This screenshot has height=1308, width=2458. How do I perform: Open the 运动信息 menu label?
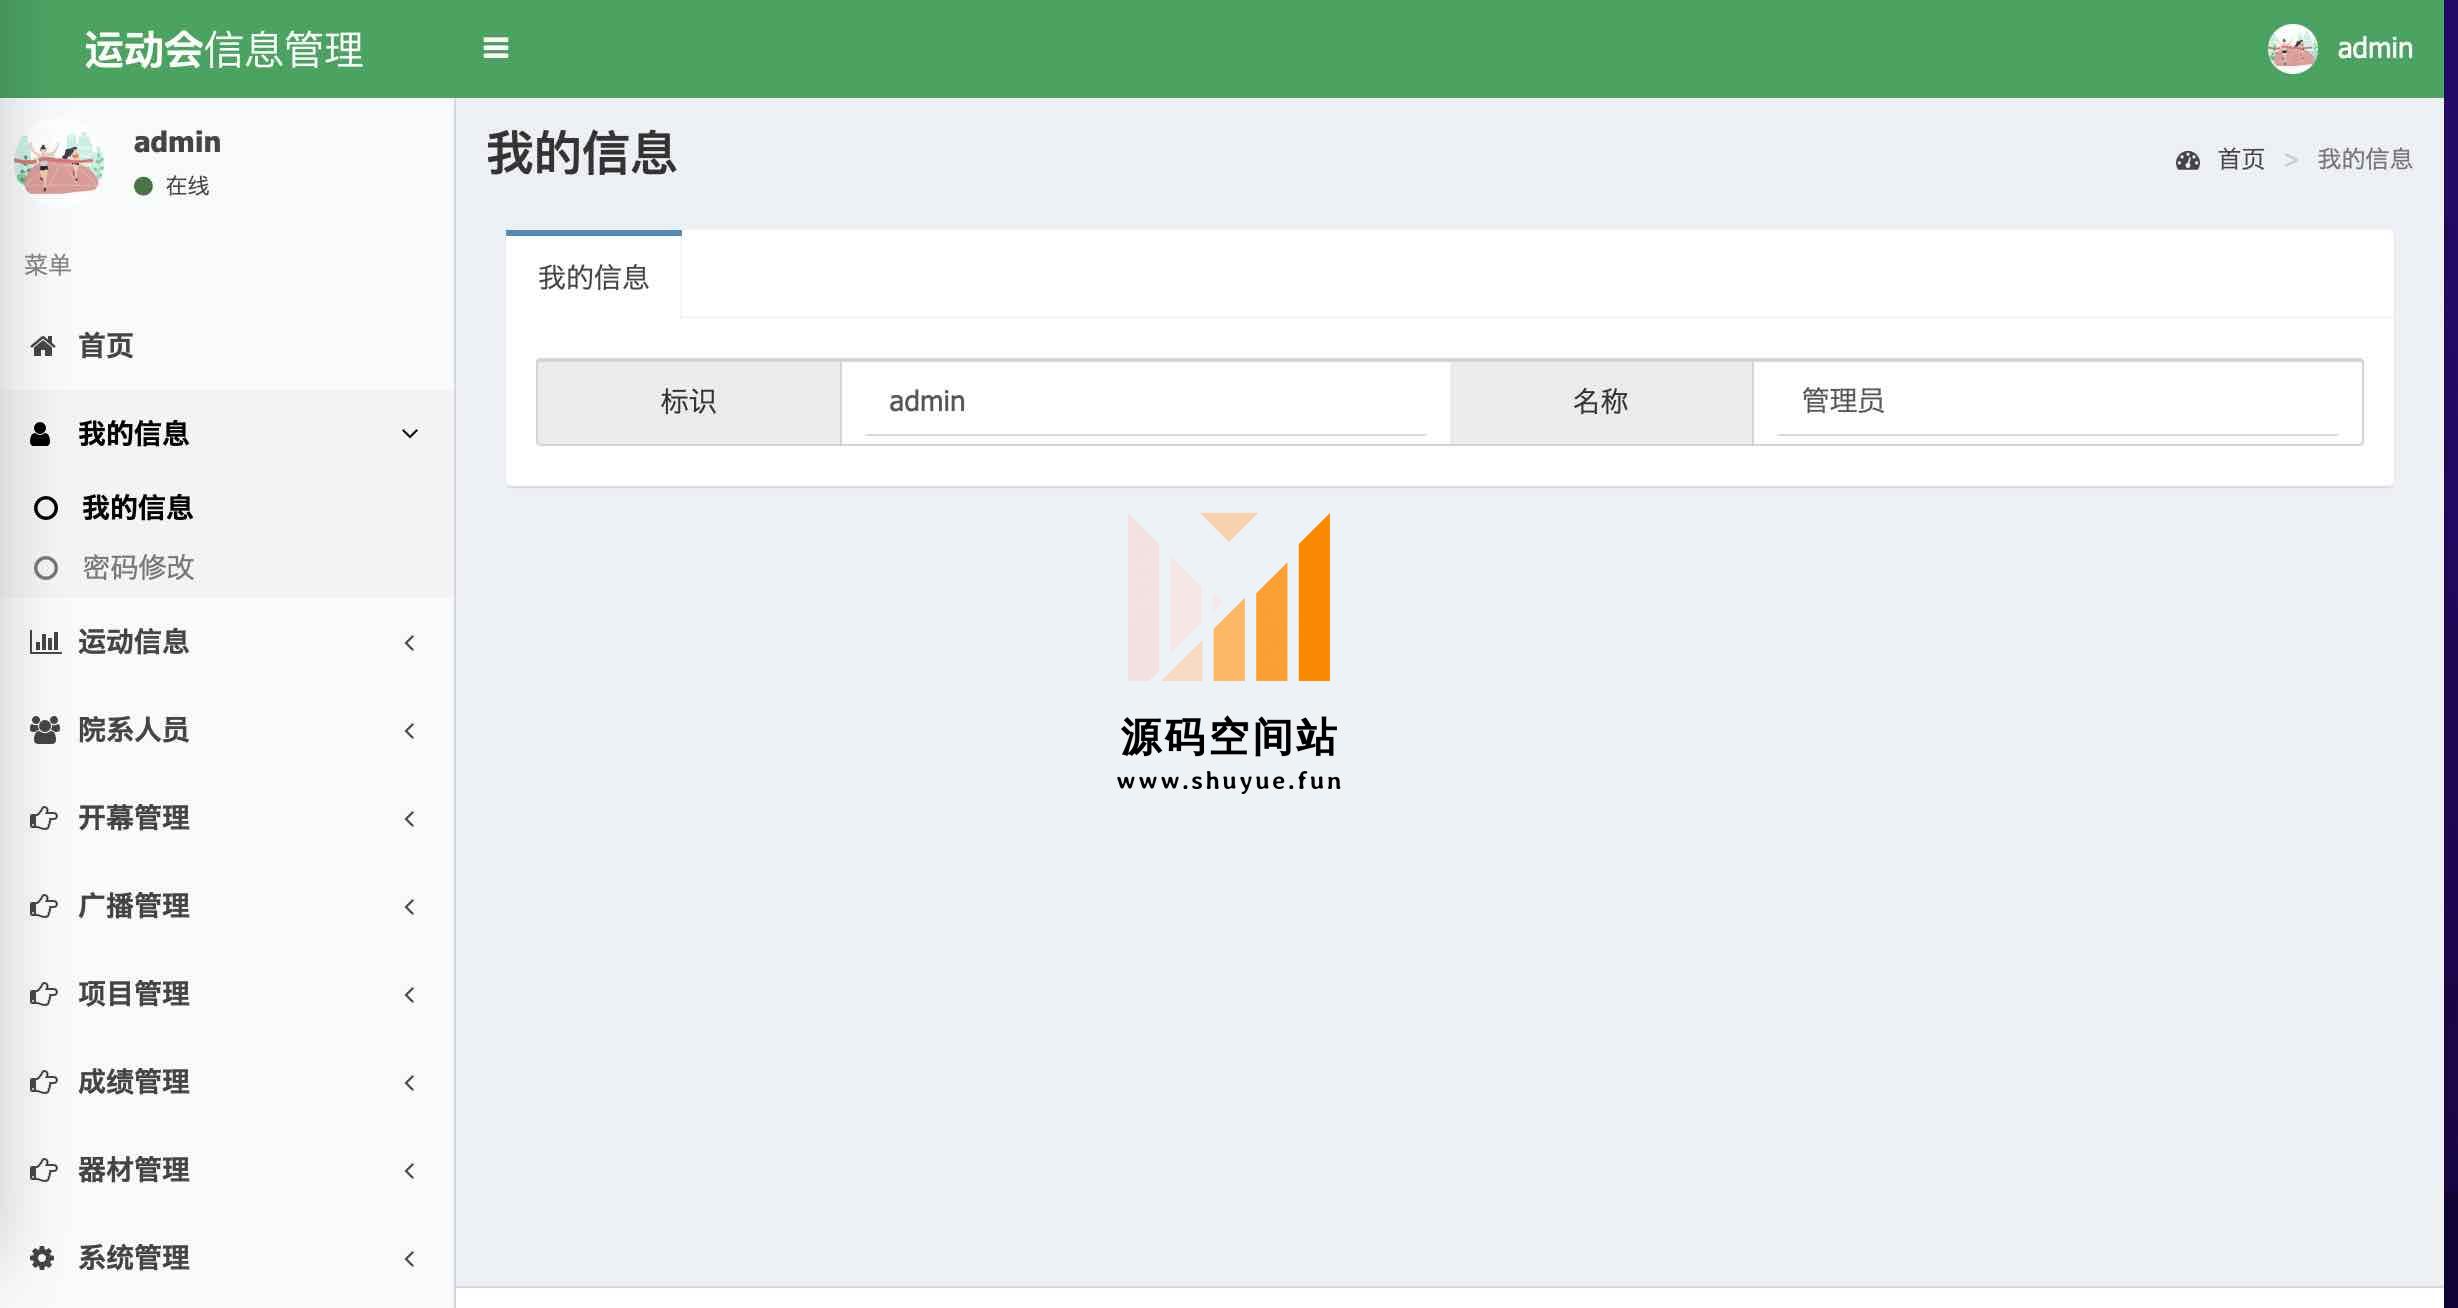[x=134, y=642]
